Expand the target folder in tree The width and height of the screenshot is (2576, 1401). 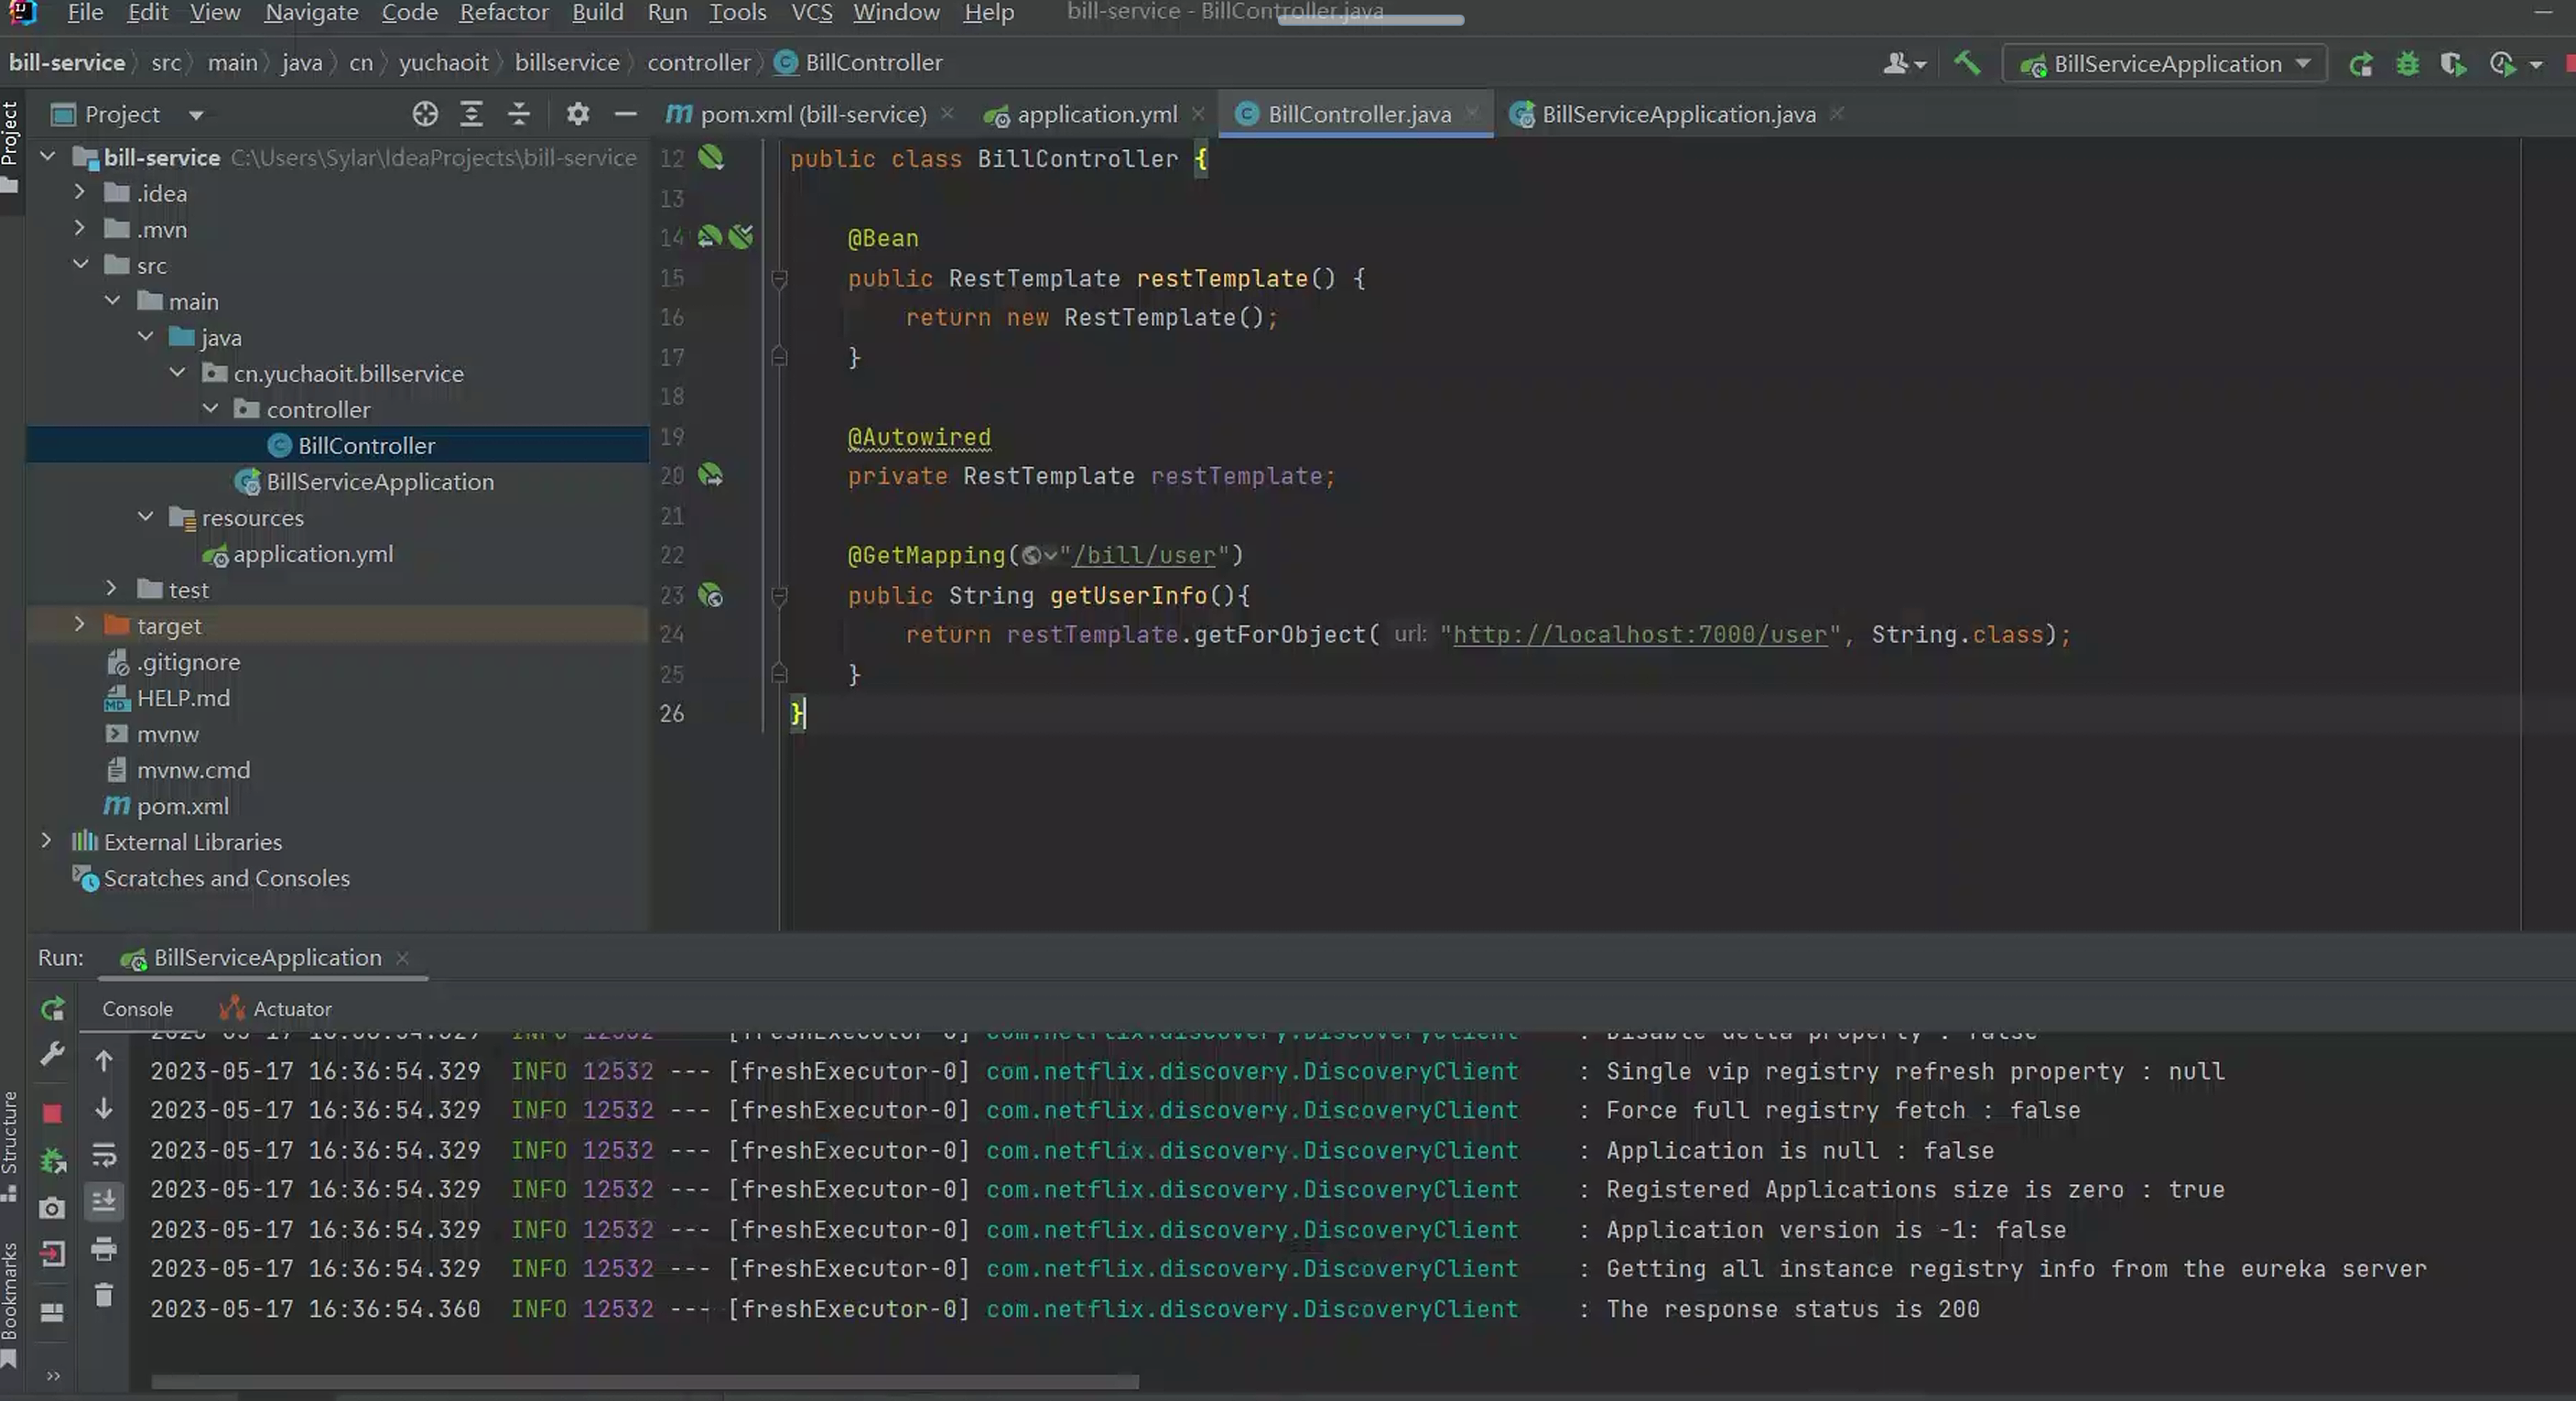pos(80,625)
